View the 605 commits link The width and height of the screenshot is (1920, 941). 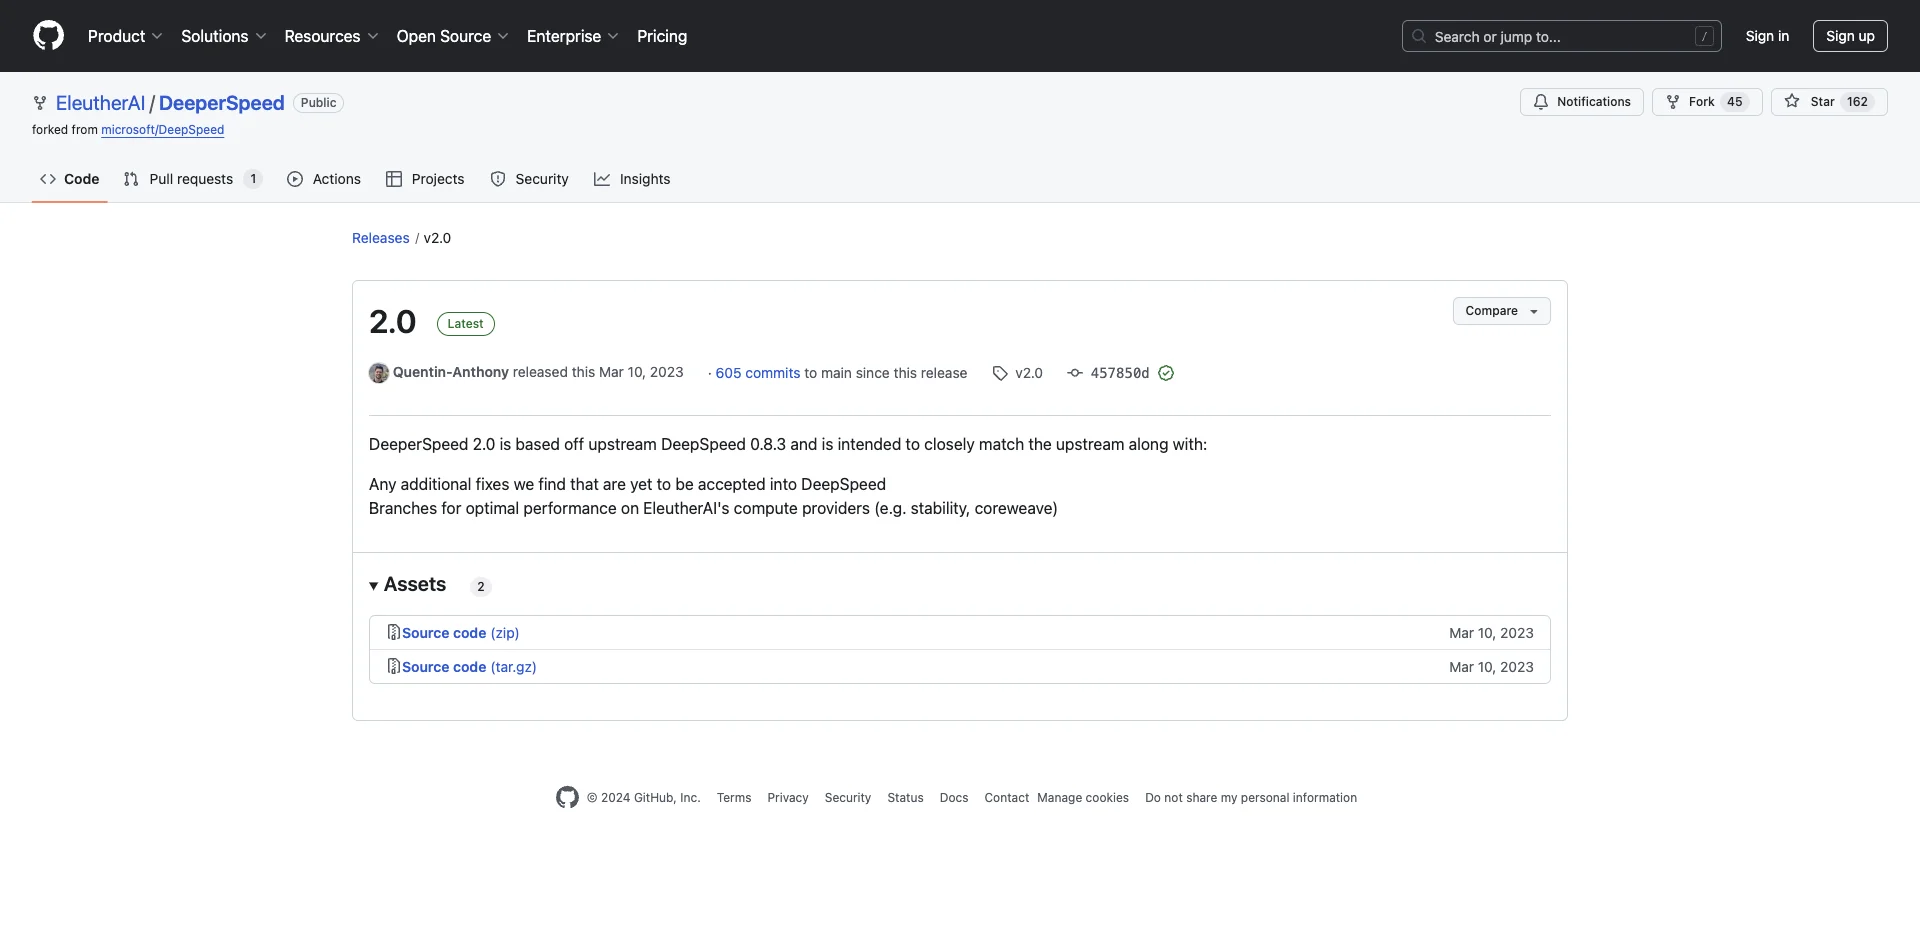[x=757, y=373]
